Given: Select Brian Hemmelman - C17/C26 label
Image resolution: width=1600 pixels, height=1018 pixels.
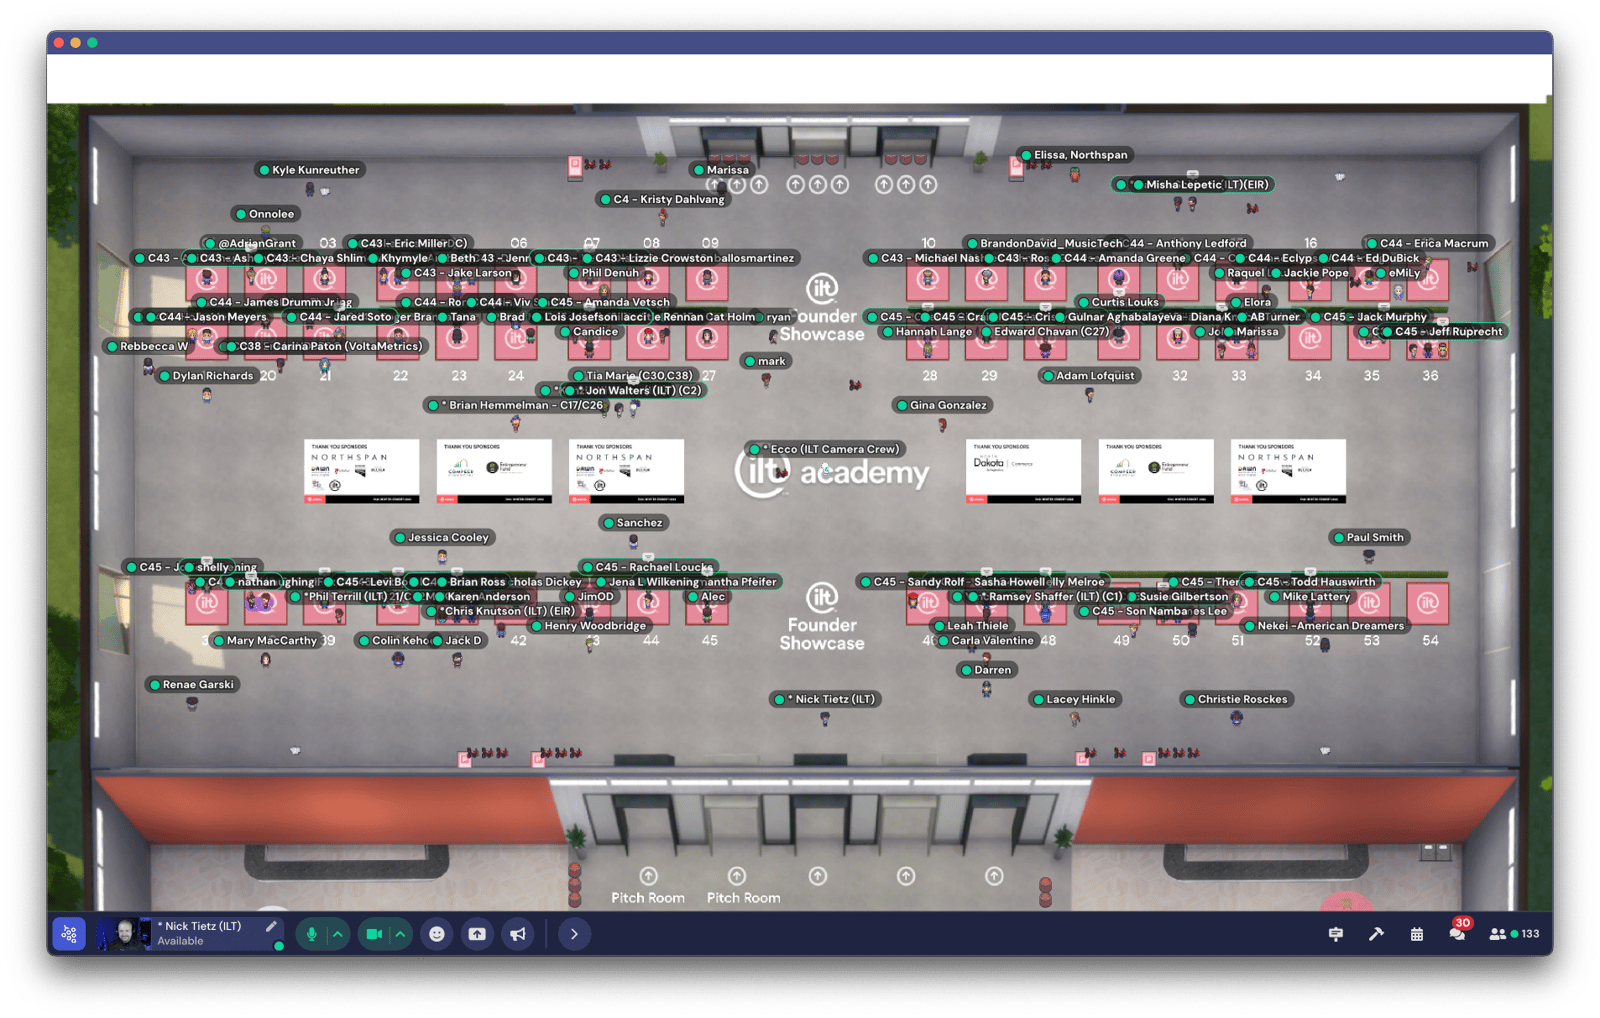Looking at the screenshot, I should pos(519,405).
